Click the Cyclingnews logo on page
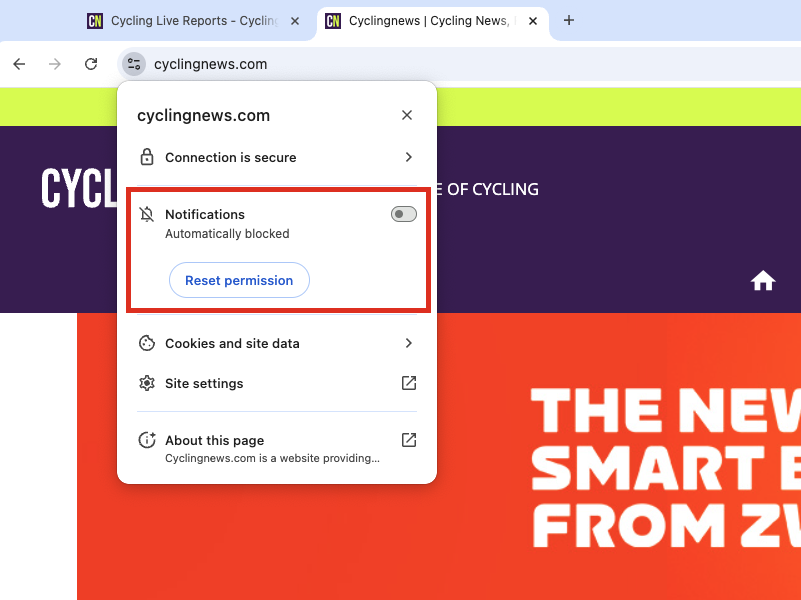The image size is (801, 600). 79,189
